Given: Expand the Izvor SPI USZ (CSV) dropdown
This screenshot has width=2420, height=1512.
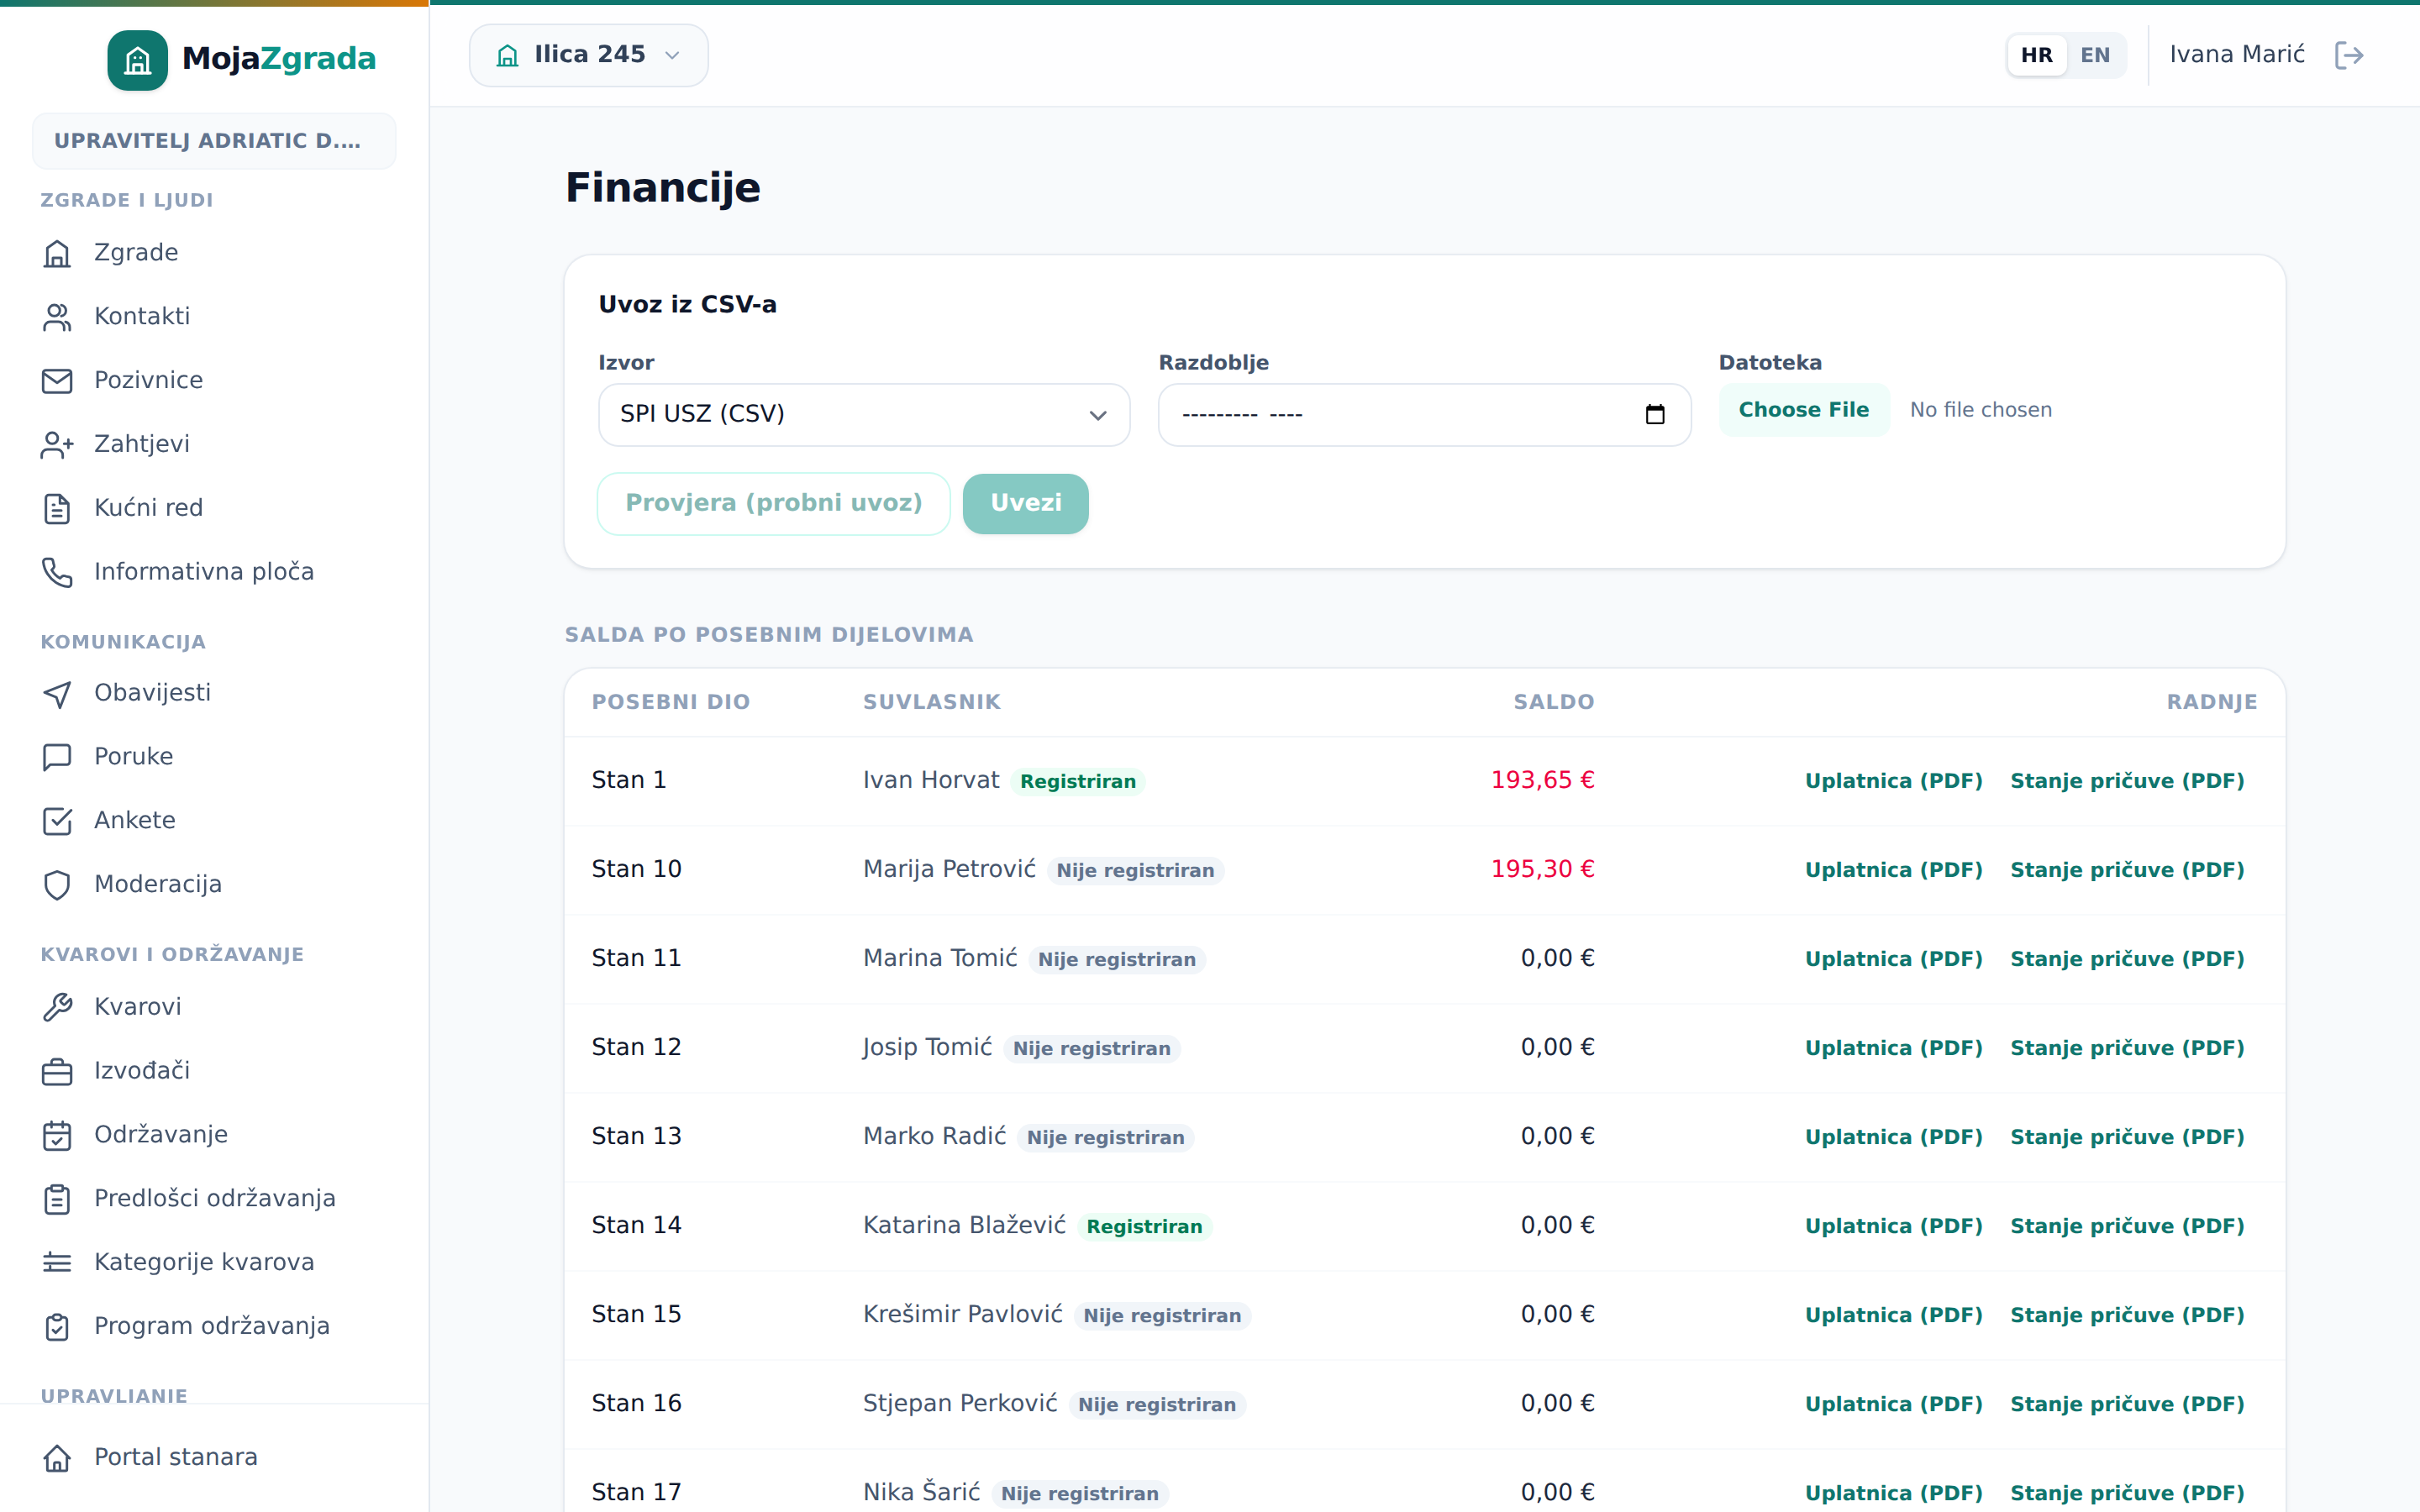Looking at the screenshot, I should pyautogui.click(x=864, y=414).
